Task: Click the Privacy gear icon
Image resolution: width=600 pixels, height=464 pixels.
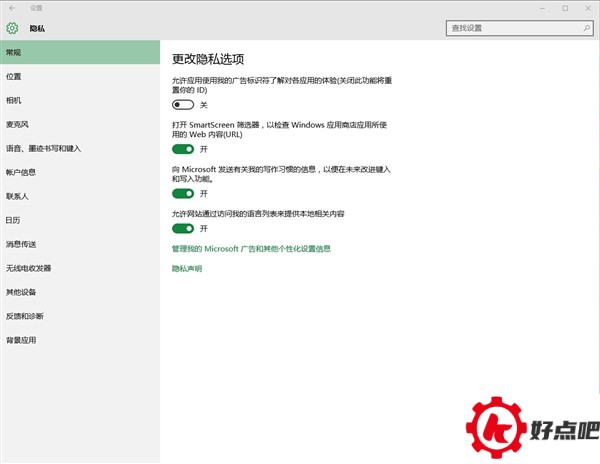Action: tap(12, 28)
